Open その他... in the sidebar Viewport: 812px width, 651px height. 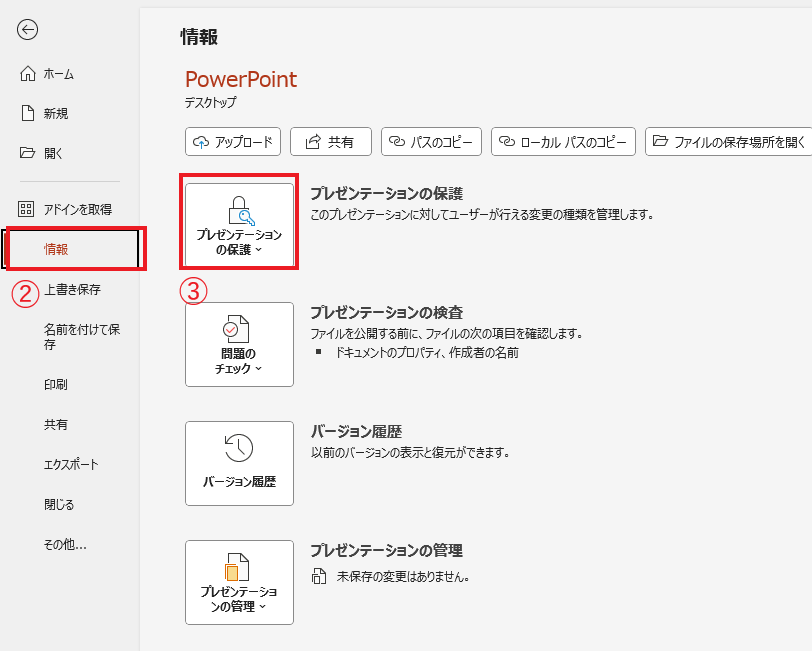[x=65, y=544]
